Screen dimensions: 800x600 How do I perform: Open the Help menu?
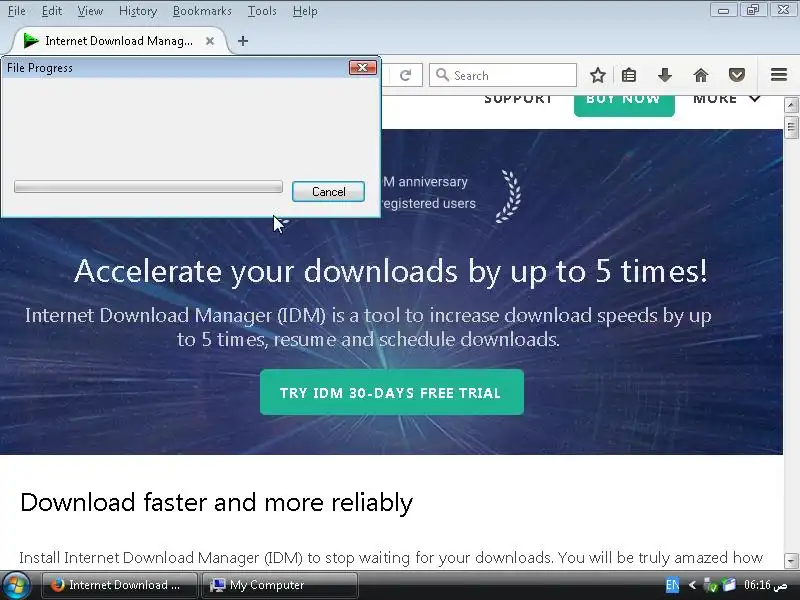pos(305,11)
